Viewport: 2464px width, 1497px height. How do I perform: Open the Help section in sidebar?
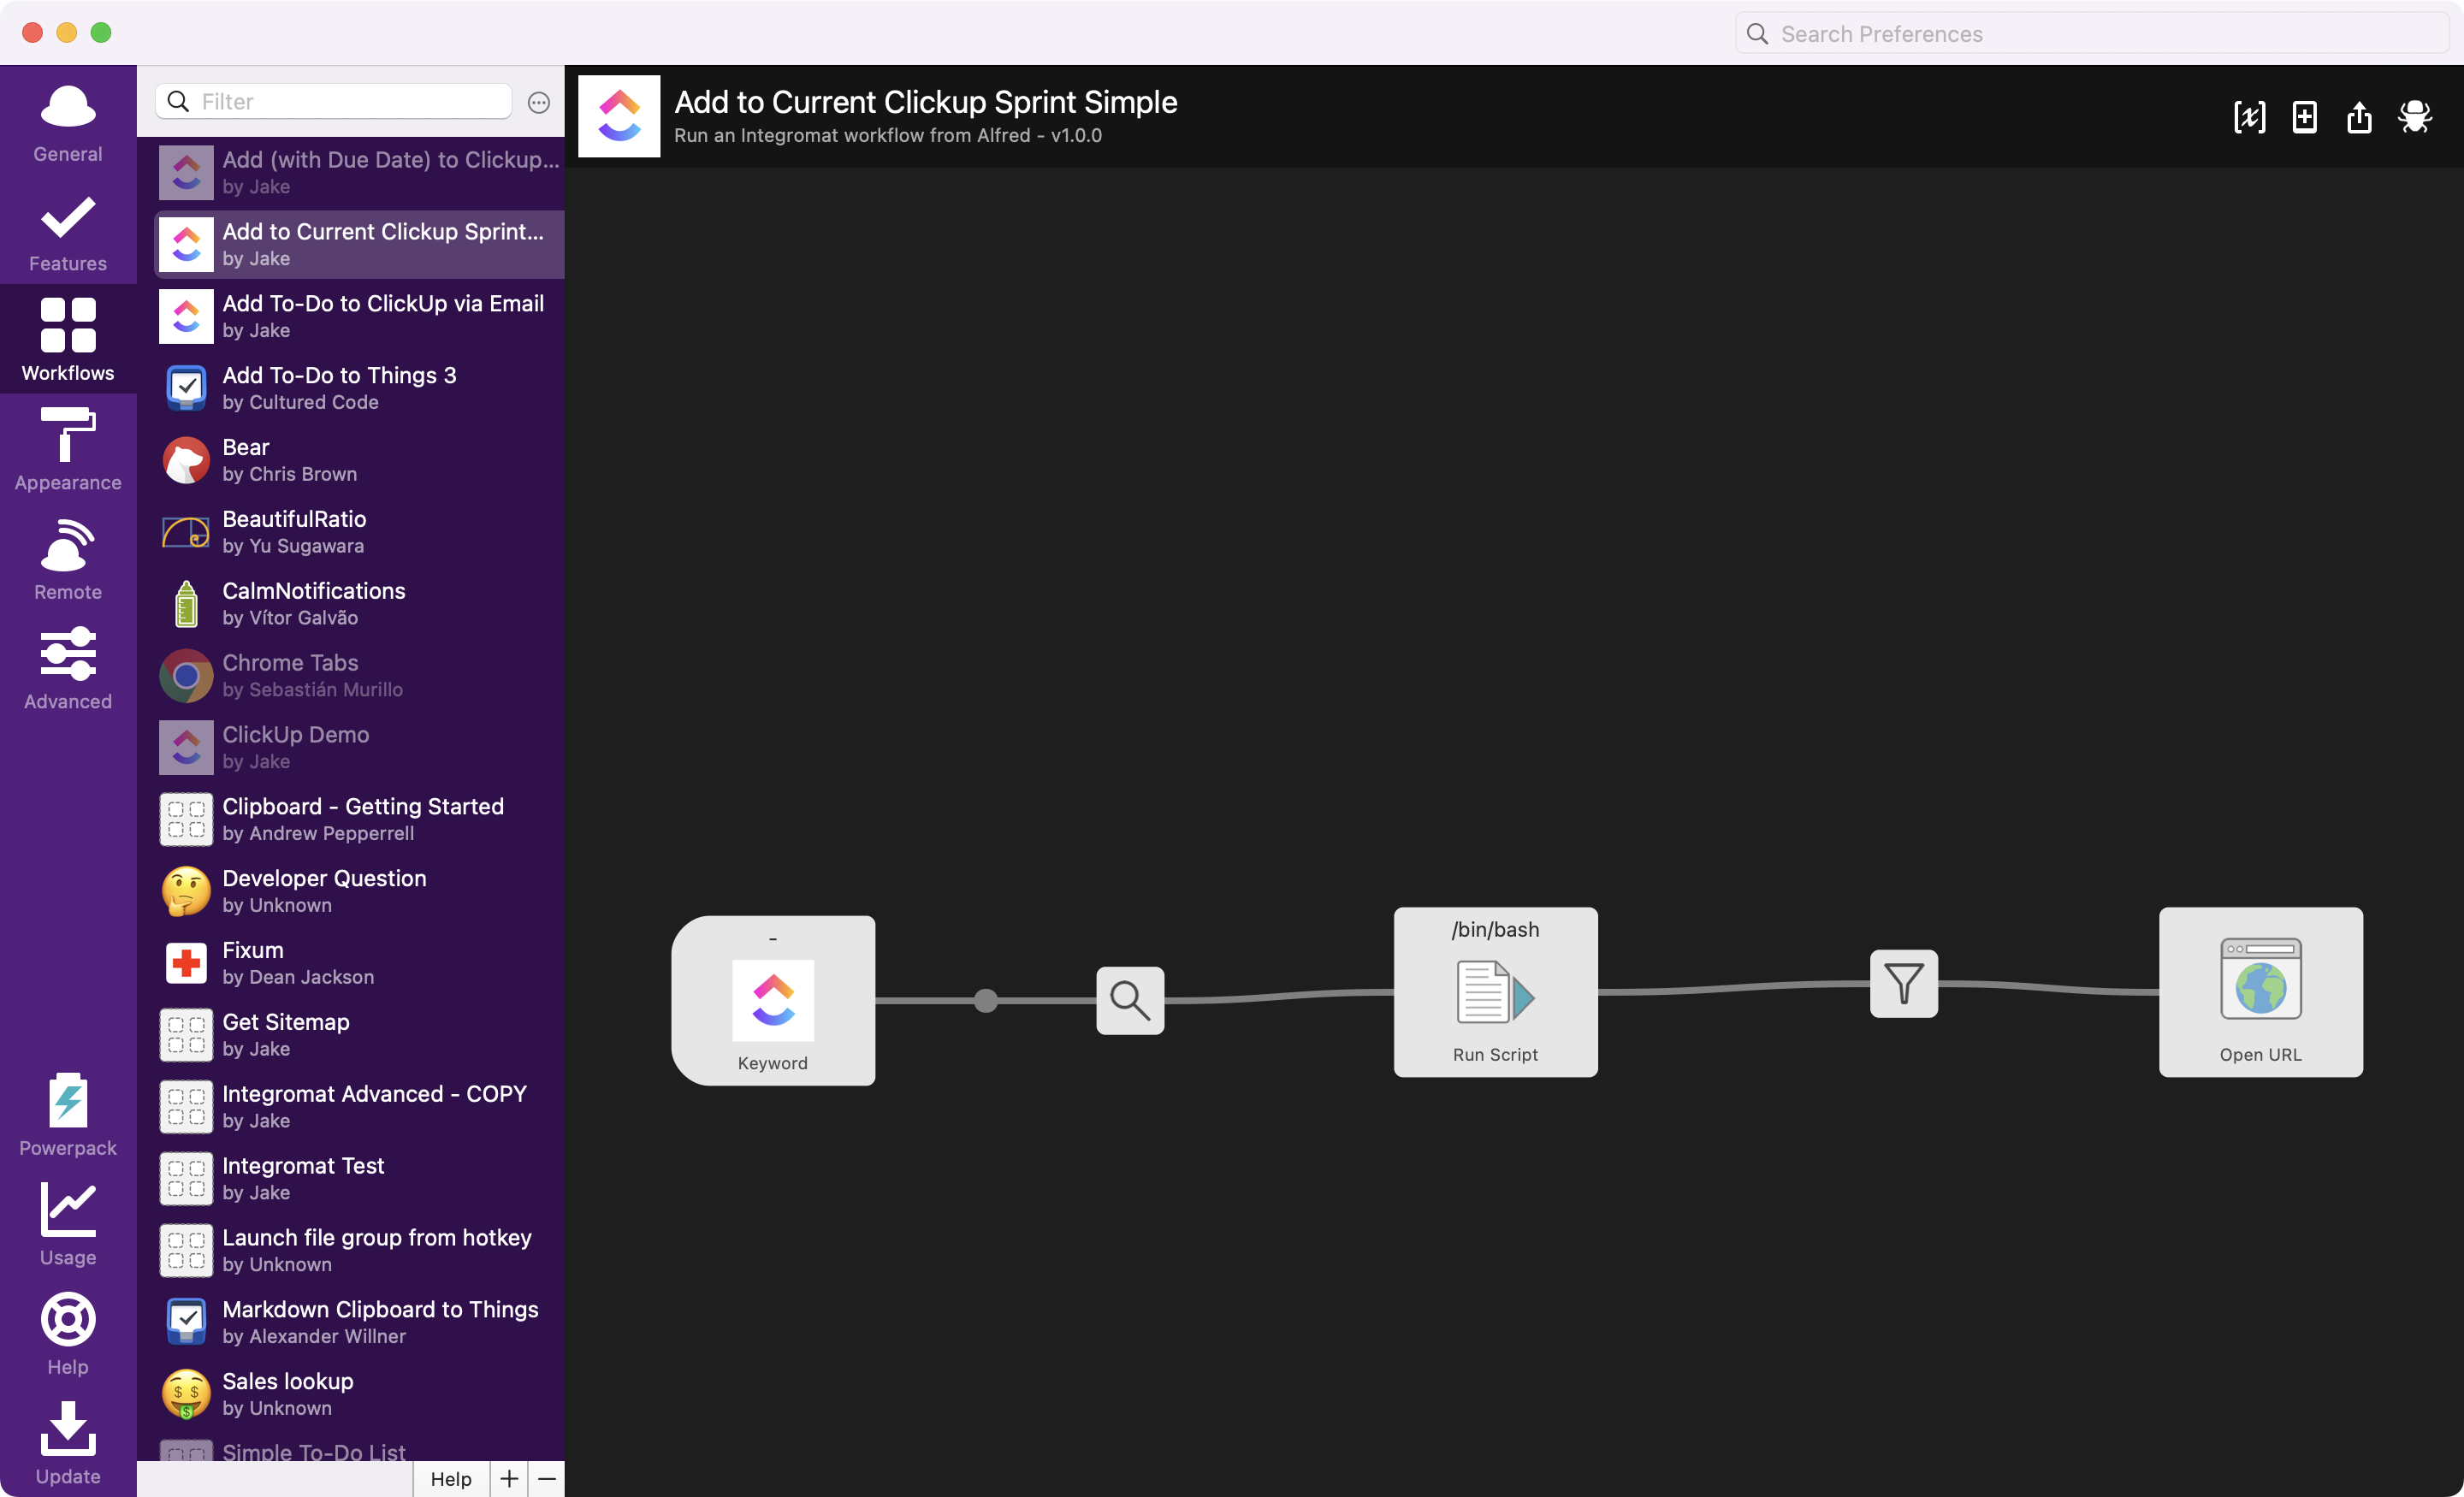tap(68, 1333)
